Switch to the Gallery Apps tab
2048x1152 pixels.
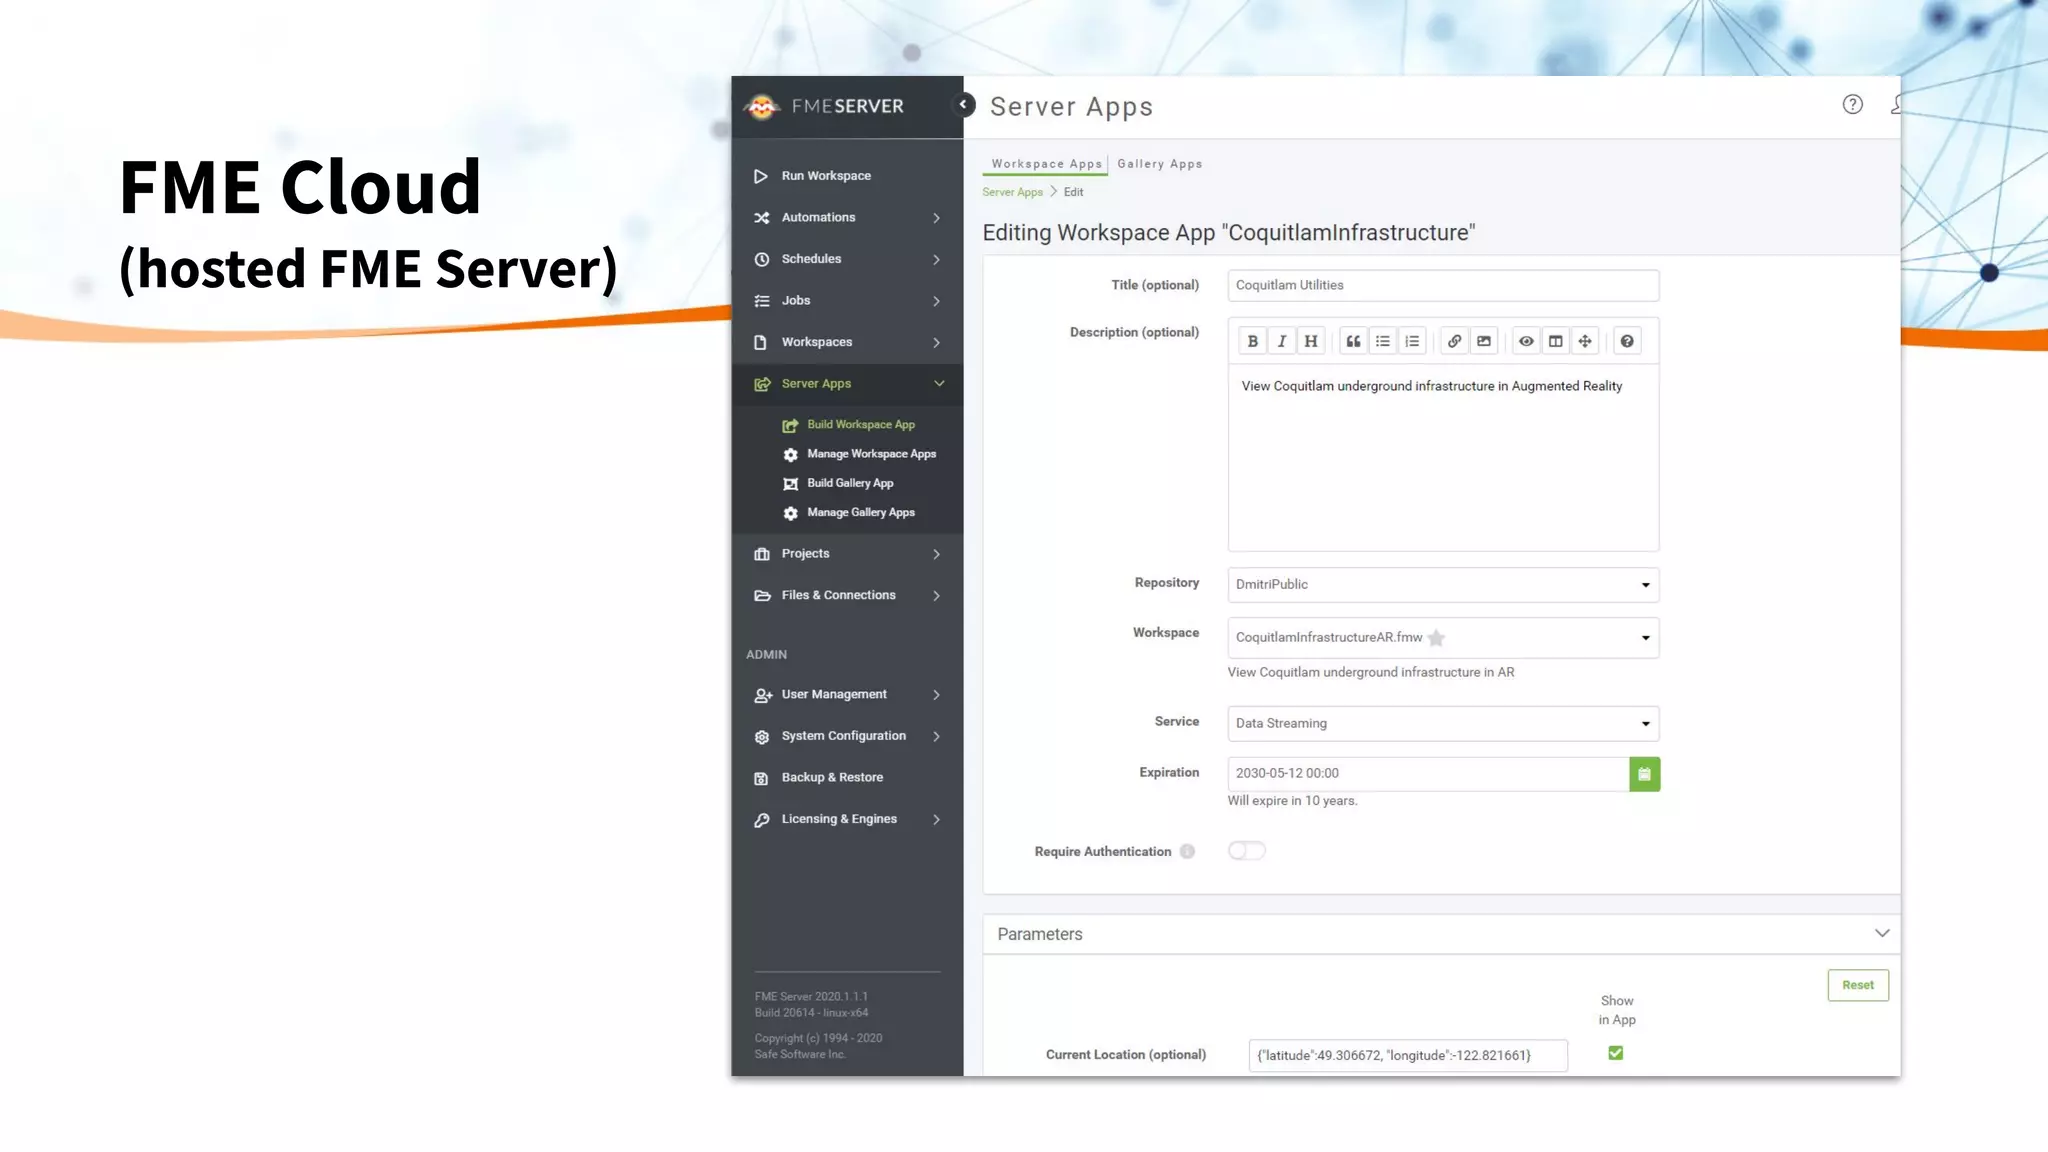pos(1160,164)
